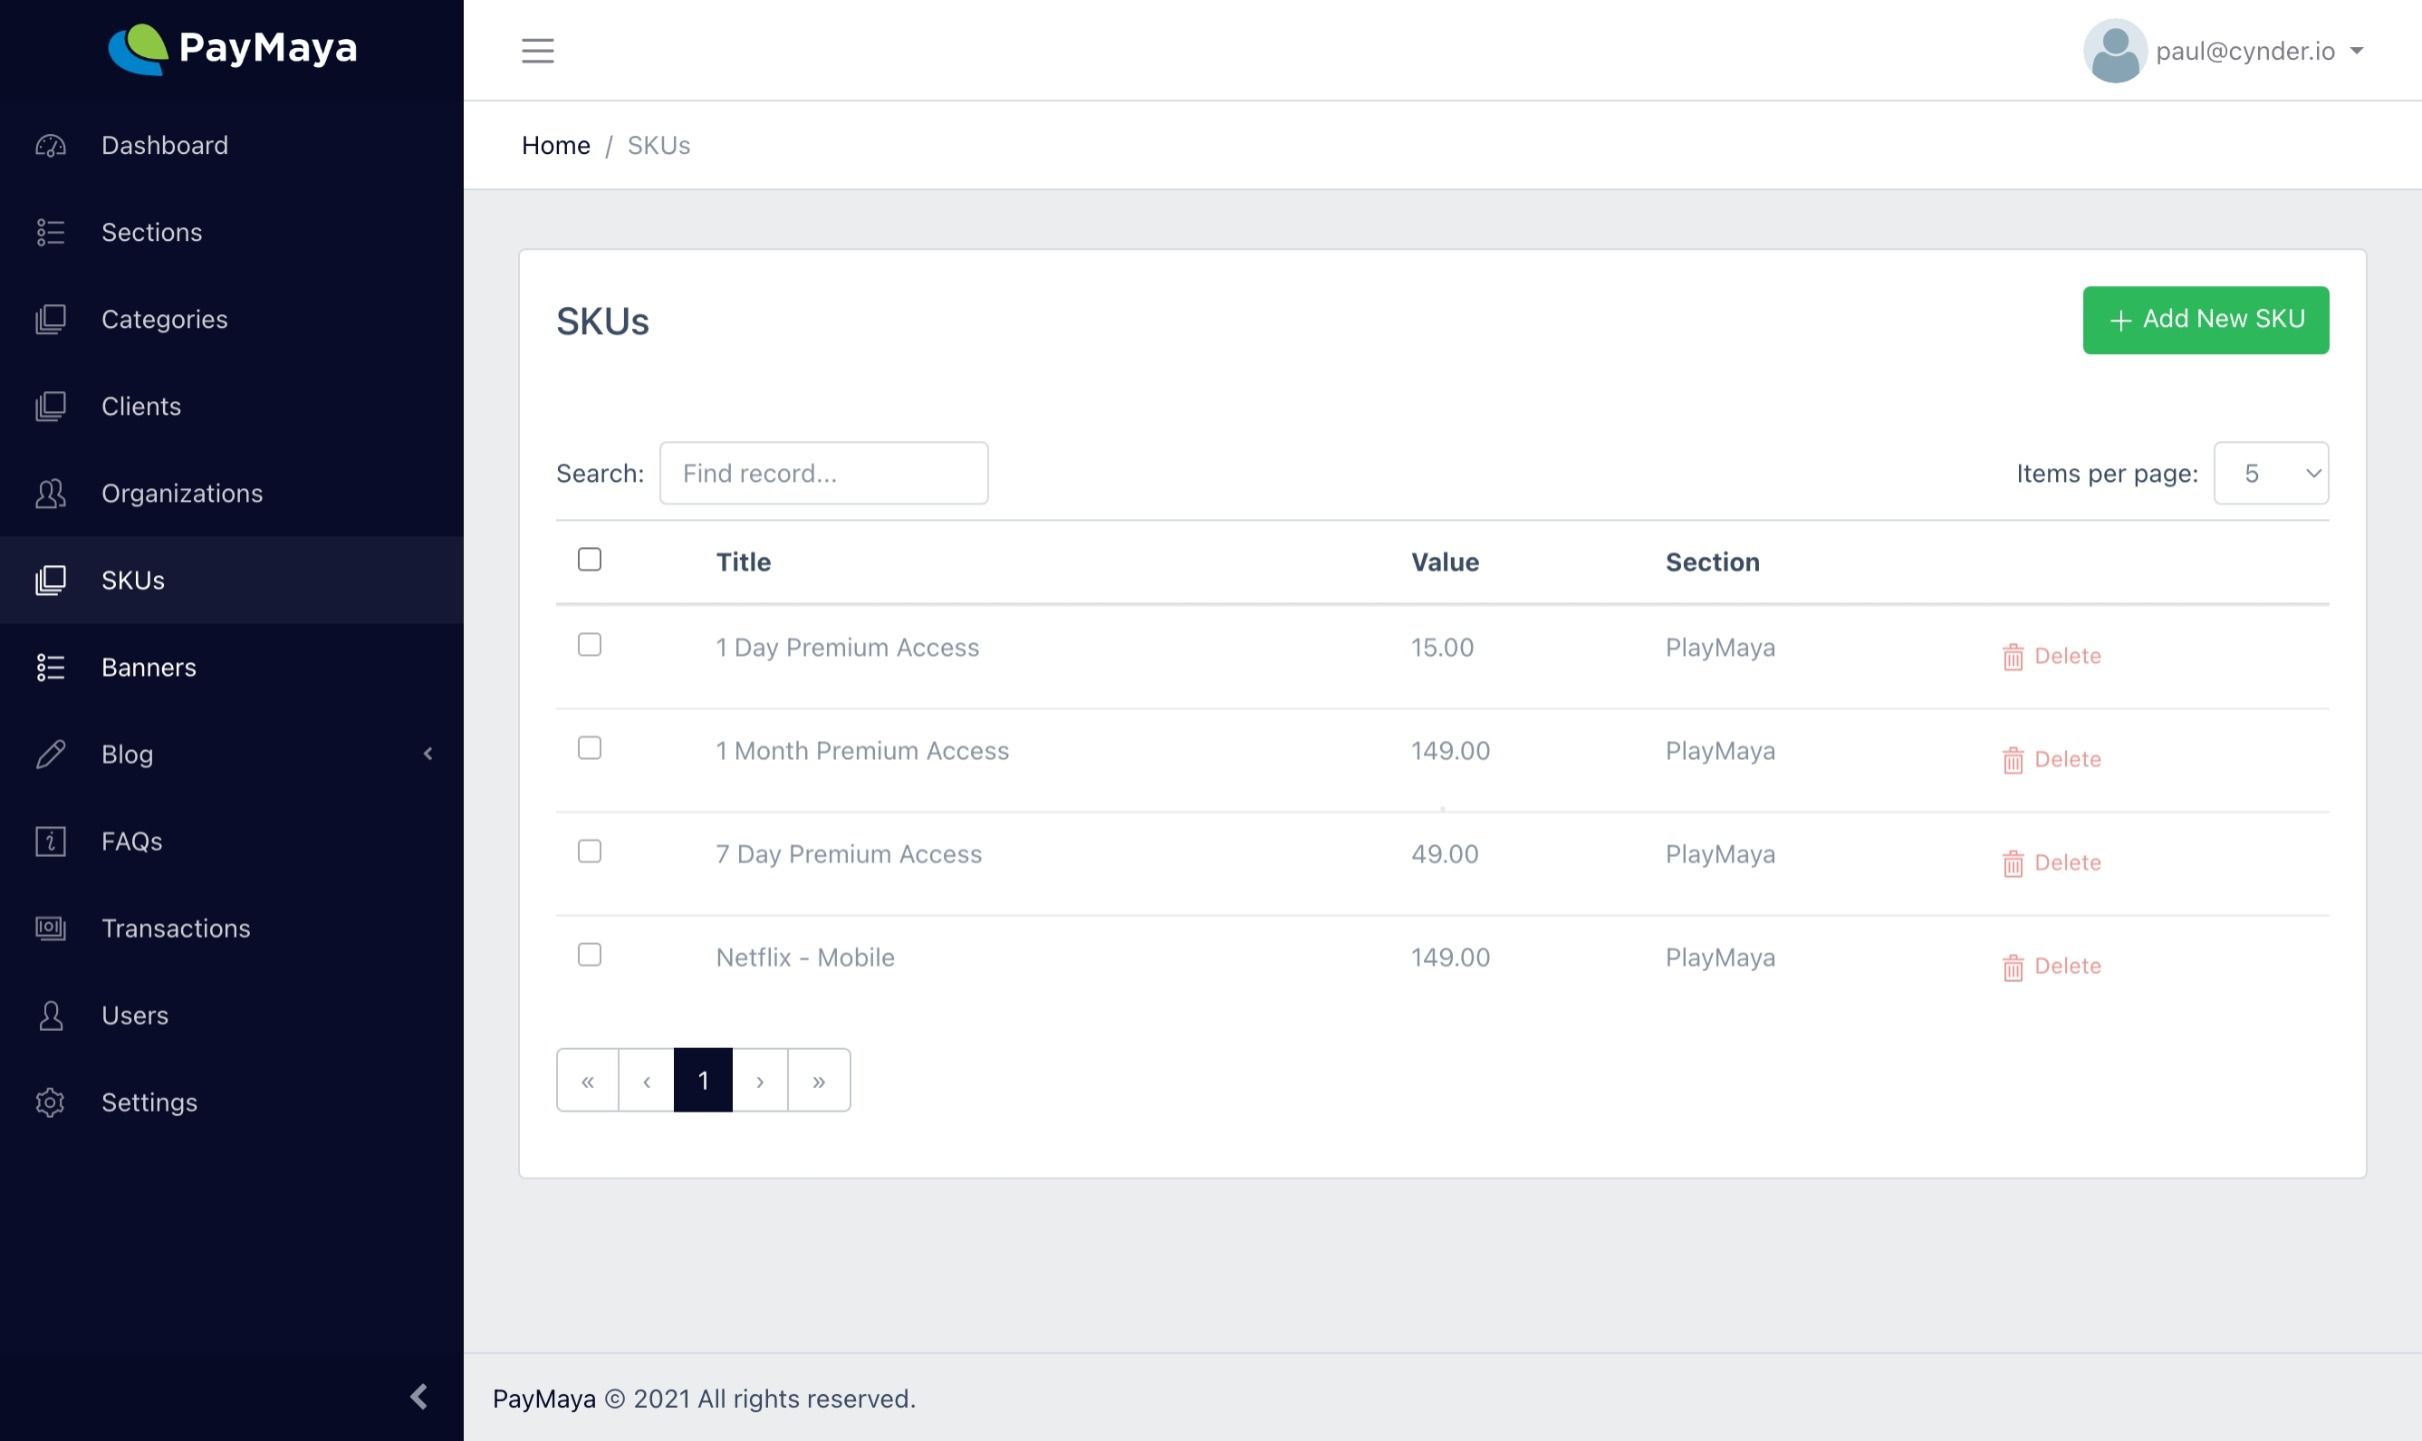Click the Home breadcrumb link
2422x1441 pixels.
point(556,146)
